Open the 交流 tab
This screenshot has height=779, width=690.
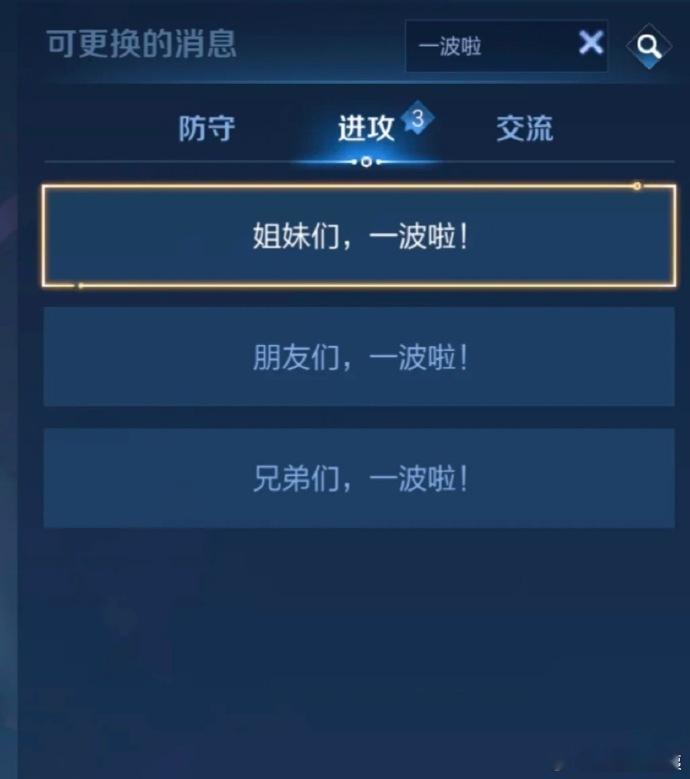pos(525,128)
